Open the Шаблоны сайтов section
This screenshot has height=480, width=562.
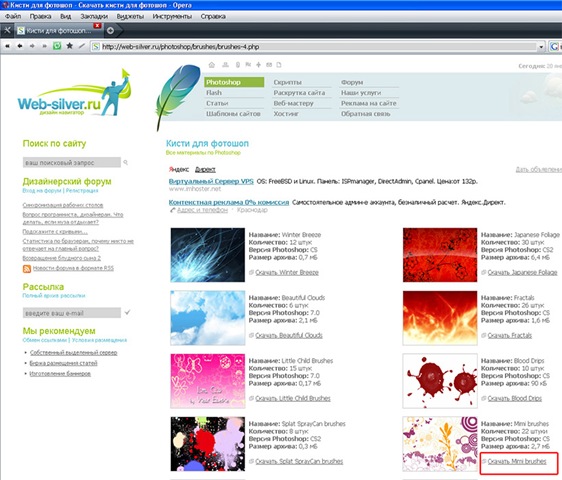(x=233, y=114)
